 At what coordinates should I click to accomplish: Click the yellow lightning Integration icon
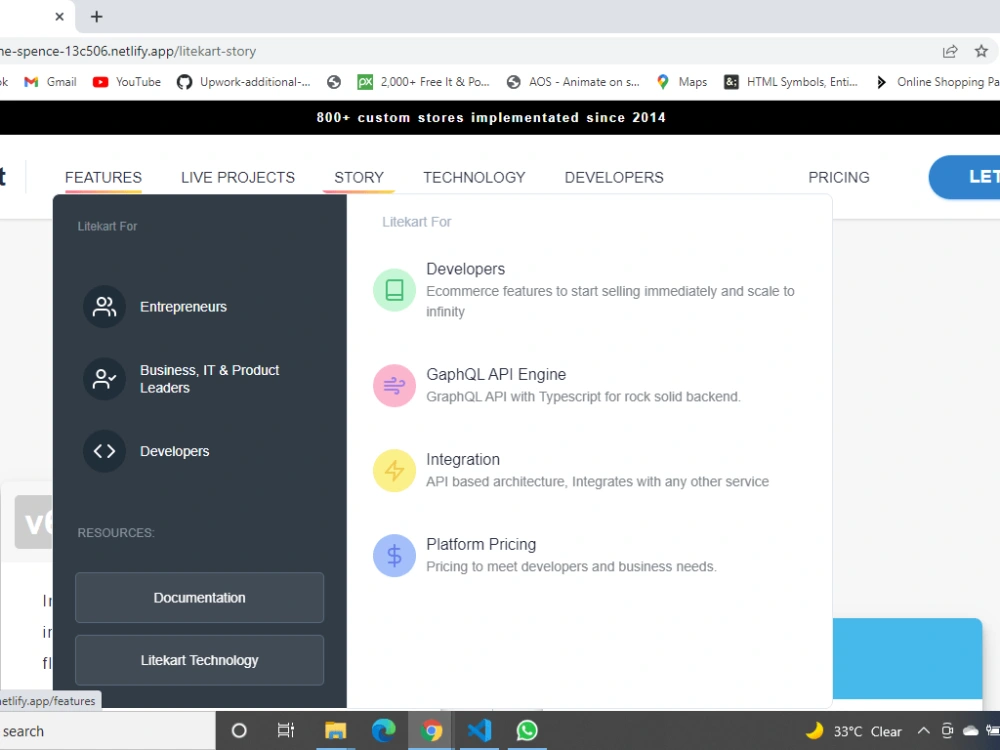(x=394, y=471)
